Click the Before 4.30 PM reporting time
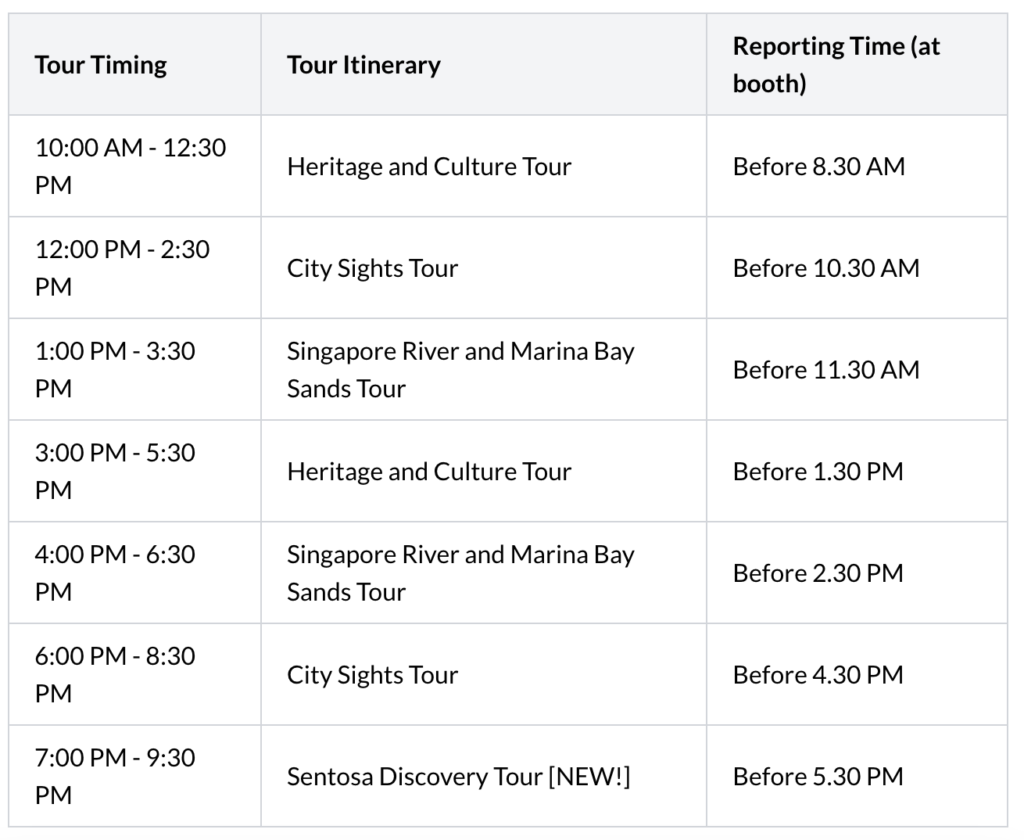 coord(818,674)
